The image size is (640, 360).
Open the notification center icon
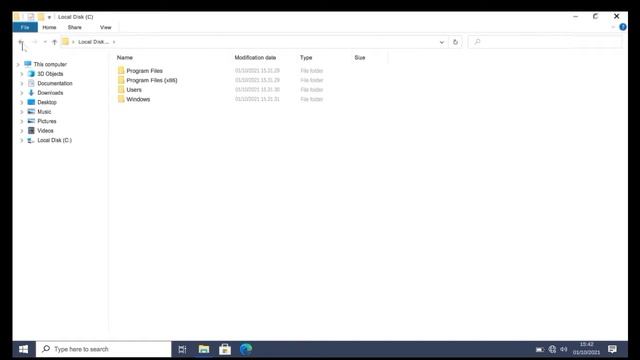point(612,349)
